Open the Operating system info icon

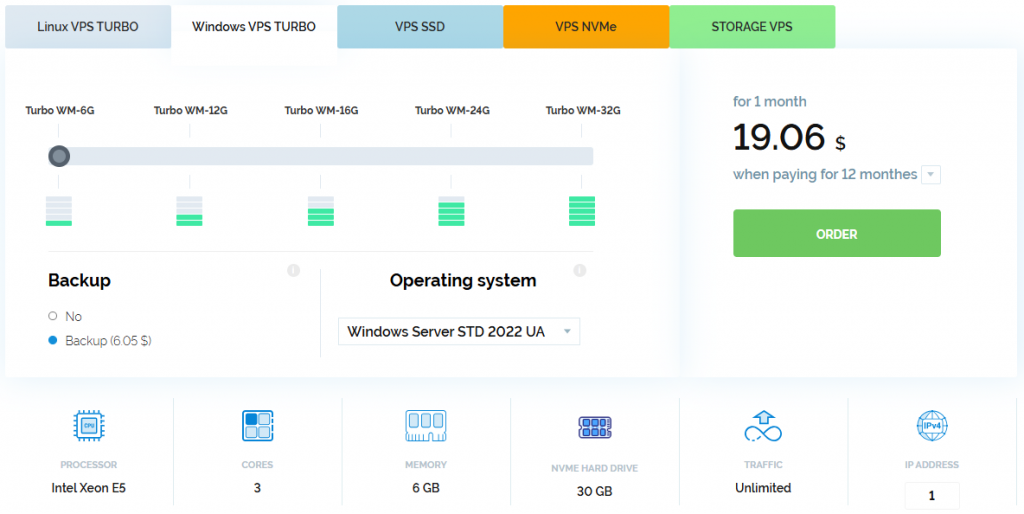[x=579, y=270]
